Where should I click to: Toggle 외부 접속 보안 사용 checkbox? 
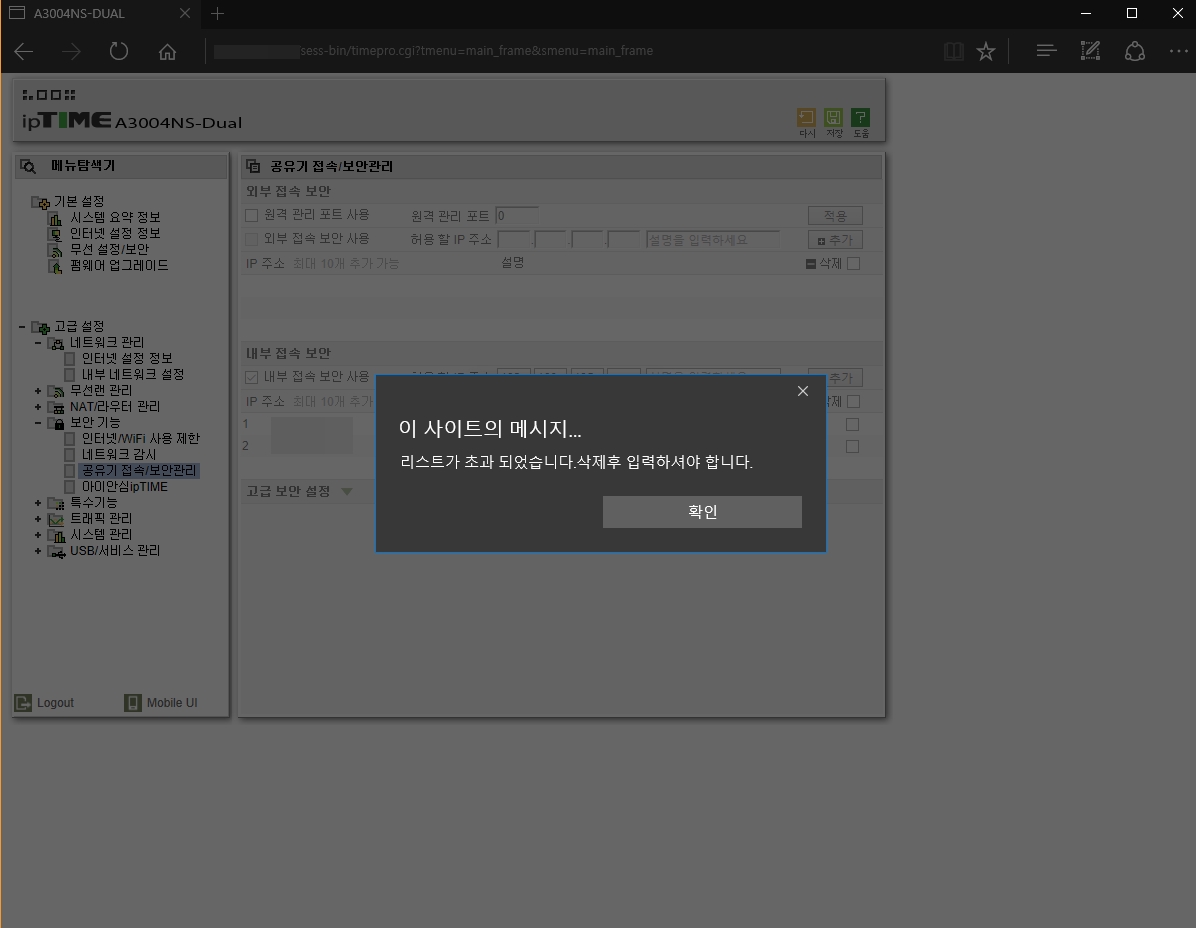pos(251,239)
